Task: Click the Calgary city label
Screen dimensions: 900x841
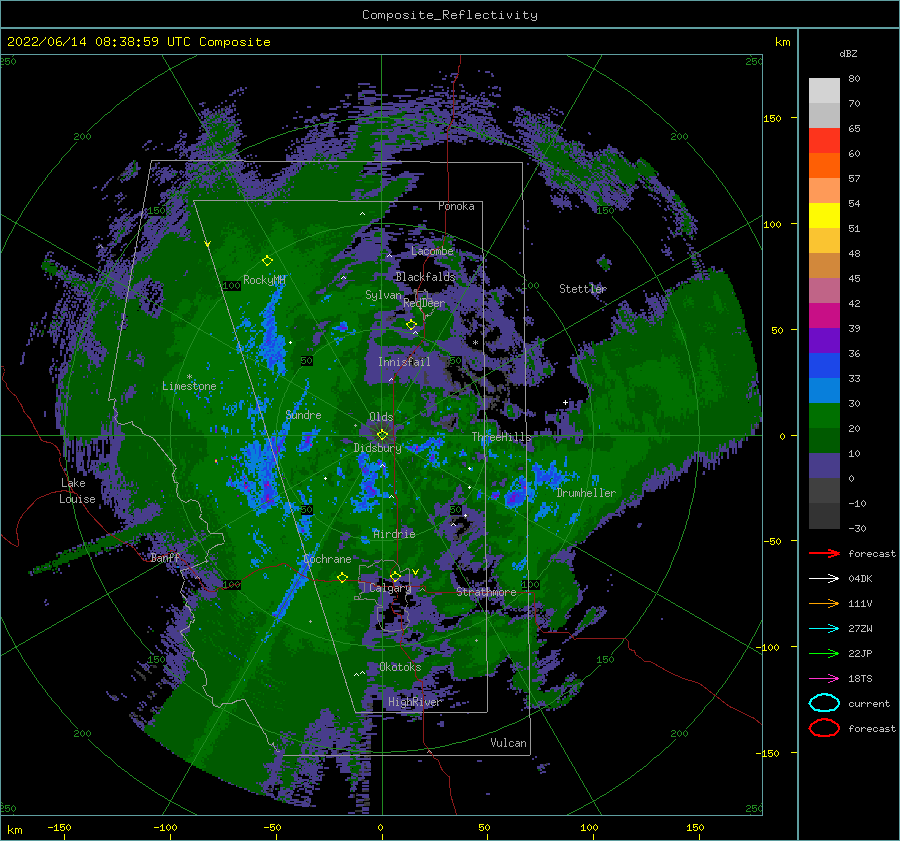Action: click(x=390, y=588)
